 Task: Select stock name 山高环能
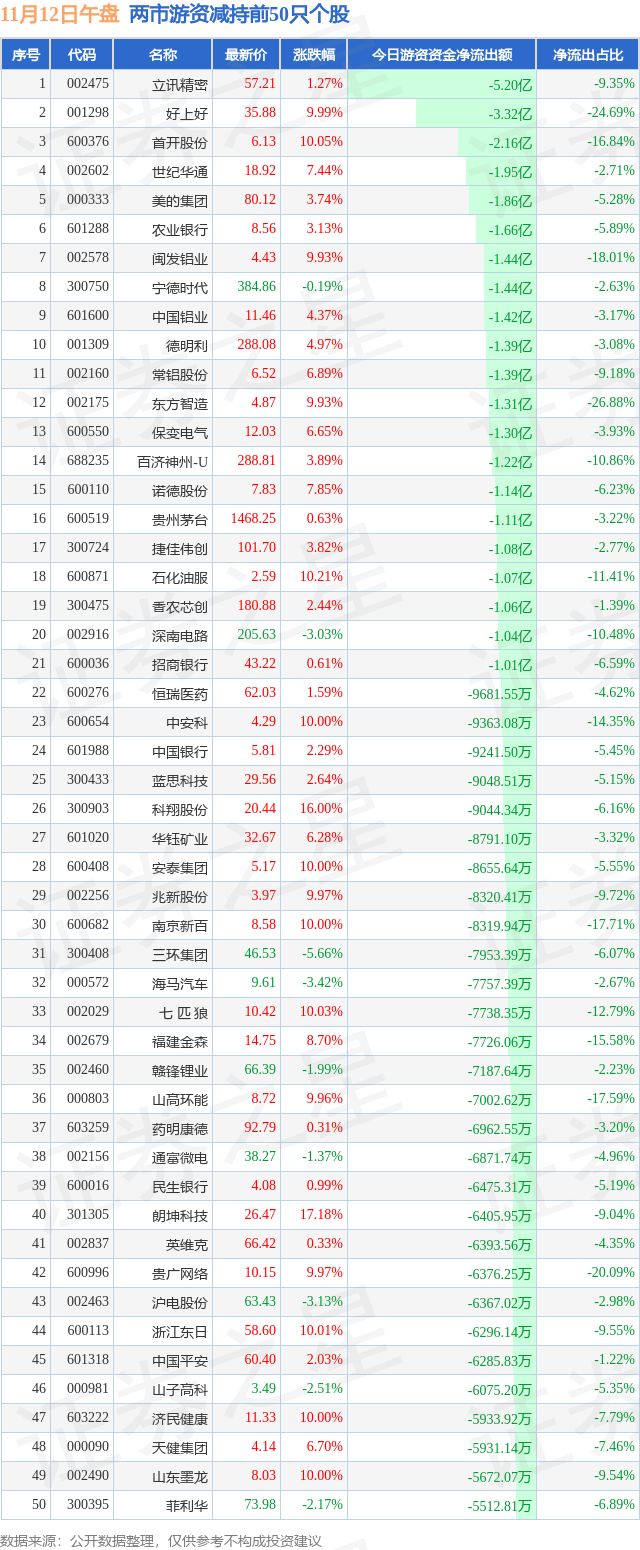(x=180, y=1100)
